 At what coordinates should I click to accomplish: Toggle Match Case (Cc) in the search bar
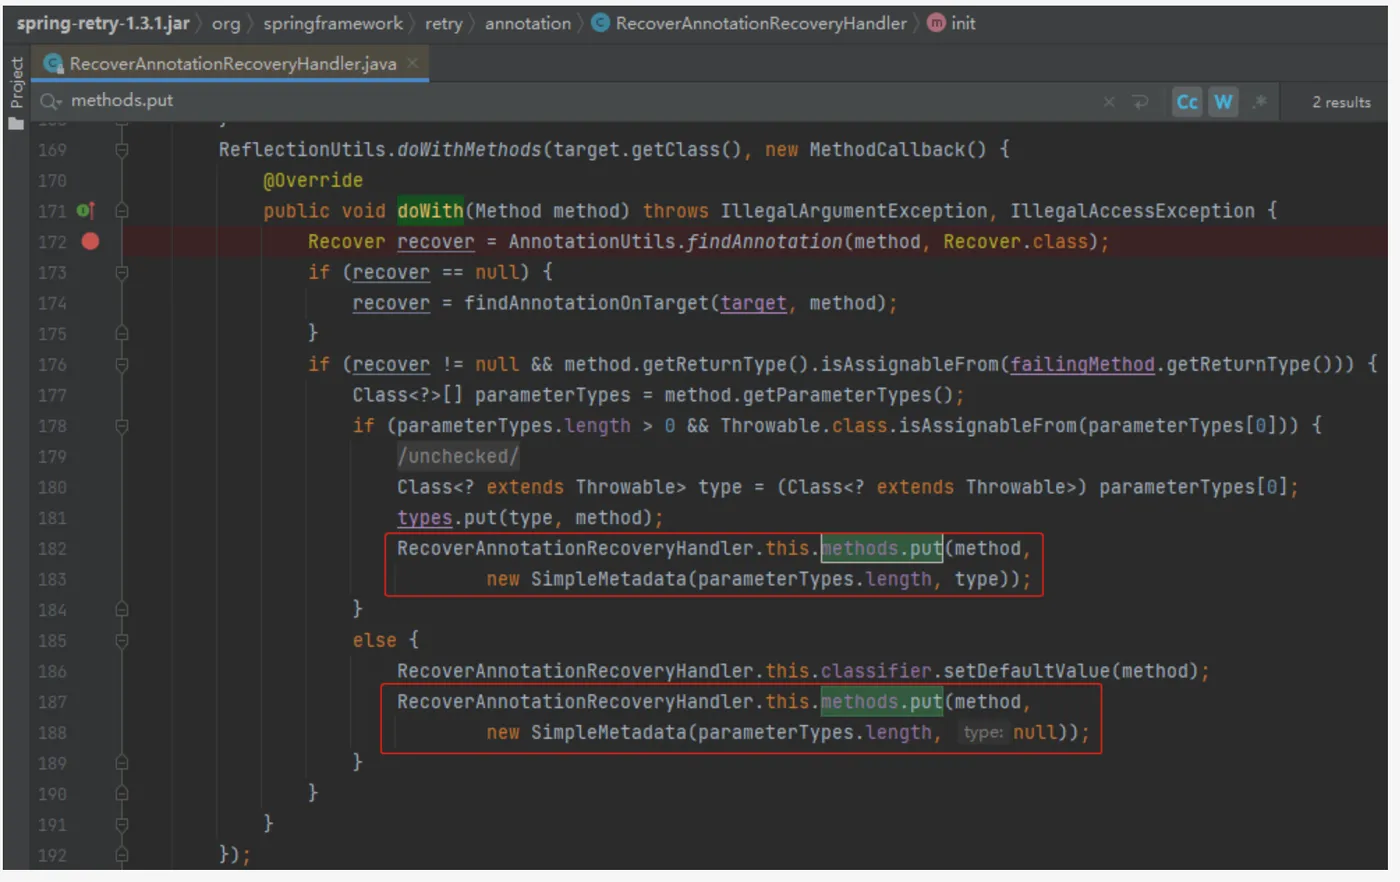click(x=1187, y=102)
